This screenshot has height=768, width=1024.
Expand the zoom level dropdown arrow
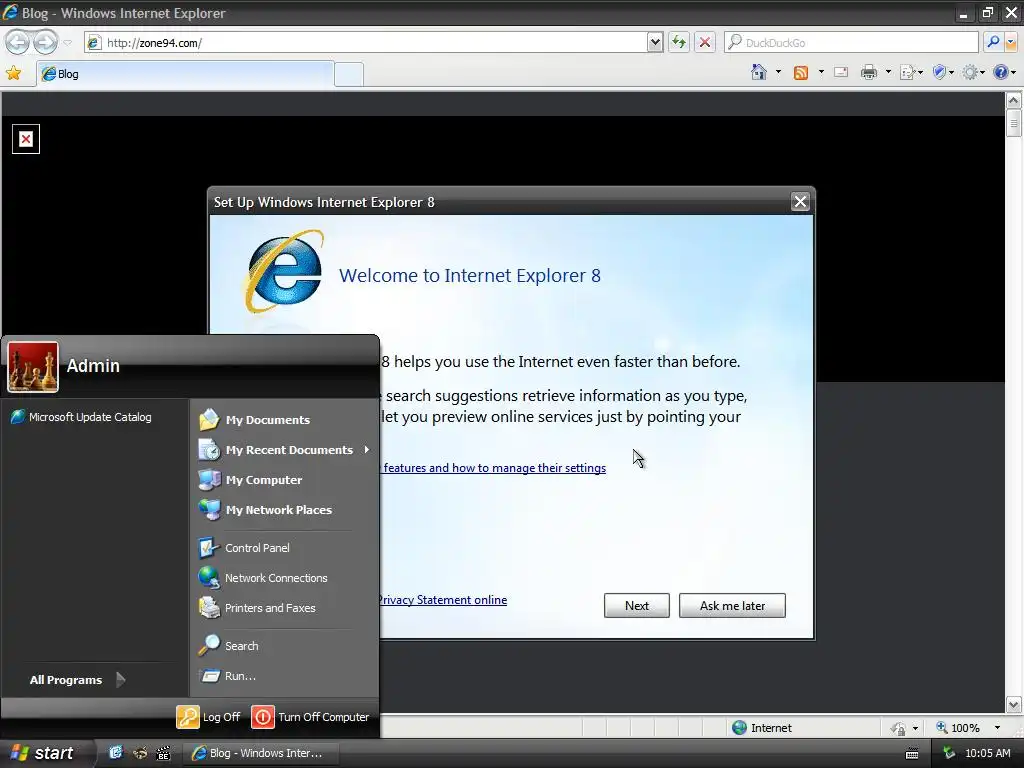[x=997, y=728]
